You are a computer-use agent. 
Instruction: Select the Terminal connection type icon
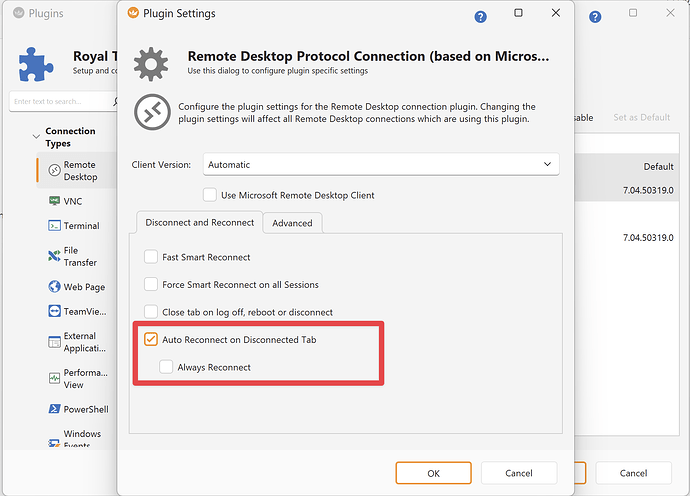[55, 226]
